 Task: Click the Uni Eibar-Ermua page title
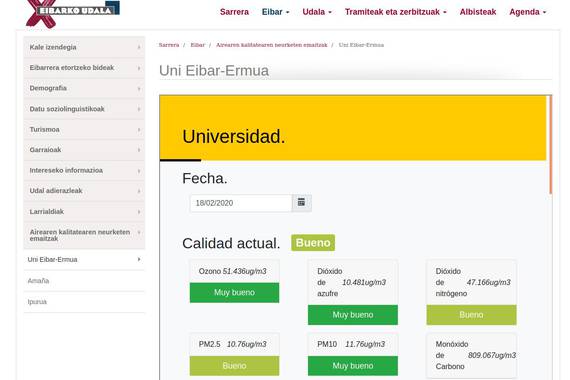click(214, 71)
